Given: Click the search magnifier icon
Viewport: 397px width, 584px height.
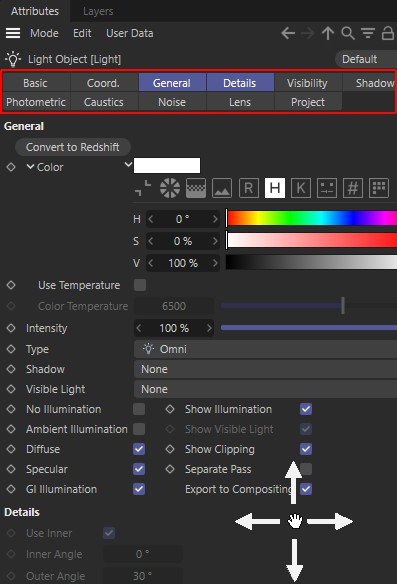Looking at the screenshot, I should tap(348, 33).
